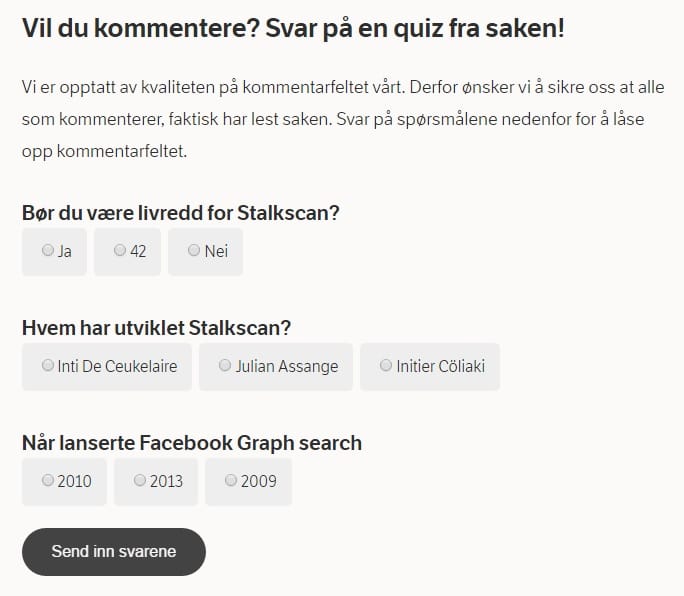Click the 'Julian Assange' label text
Screen dimensions: 684x596
[x=287, y=366]
